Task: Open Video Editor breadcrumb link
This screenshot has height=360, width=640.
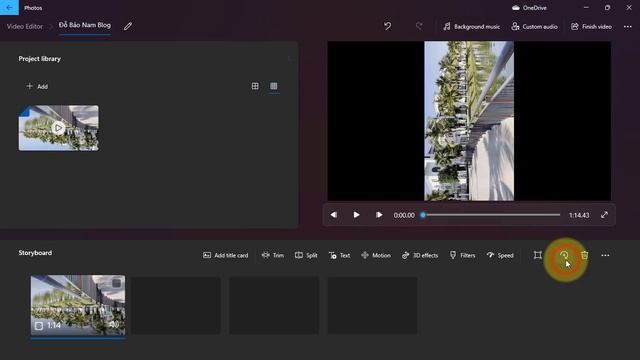Action: click(24, 27)
